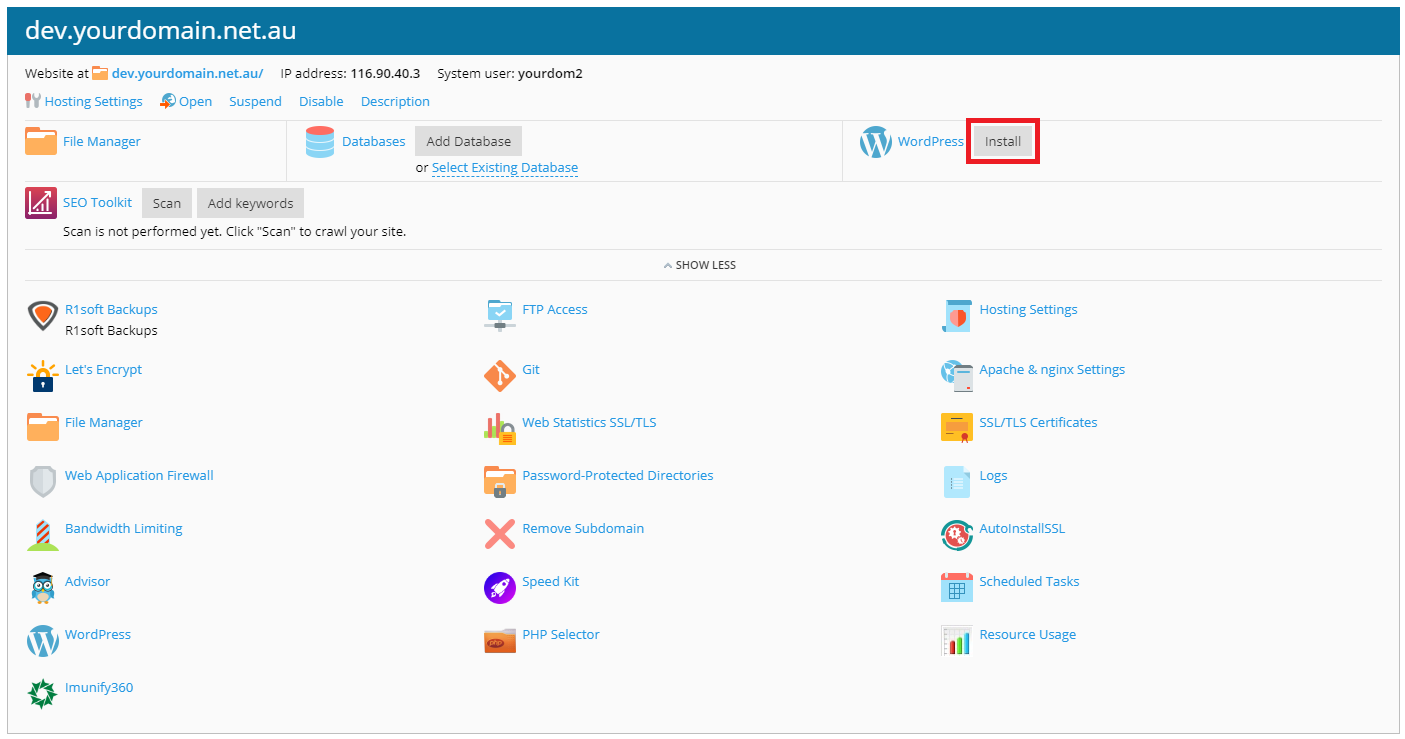The image size is (1405, 739).
Task: Open the Password-Protected Directories folder icon
Action: click(x=499, y=482)
